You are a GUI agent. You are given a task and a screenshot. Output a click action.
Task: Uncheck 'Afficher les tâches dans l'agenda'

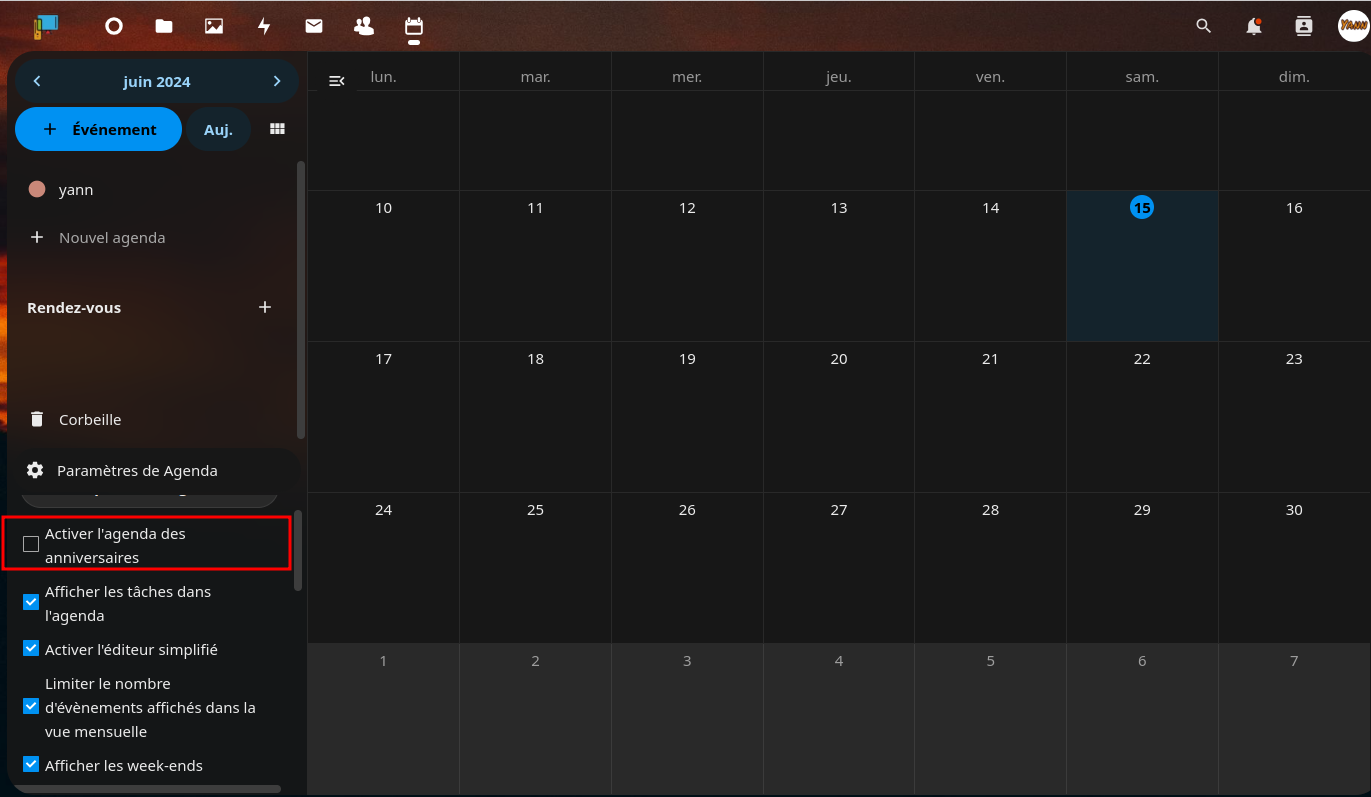coord(31,602)
